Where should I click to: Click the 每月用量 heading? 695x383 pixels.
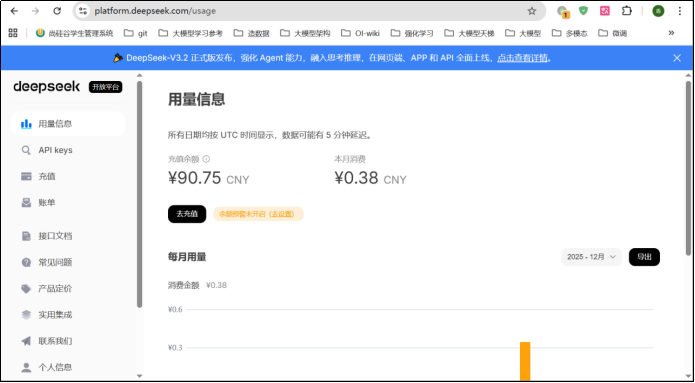[187, 257]
